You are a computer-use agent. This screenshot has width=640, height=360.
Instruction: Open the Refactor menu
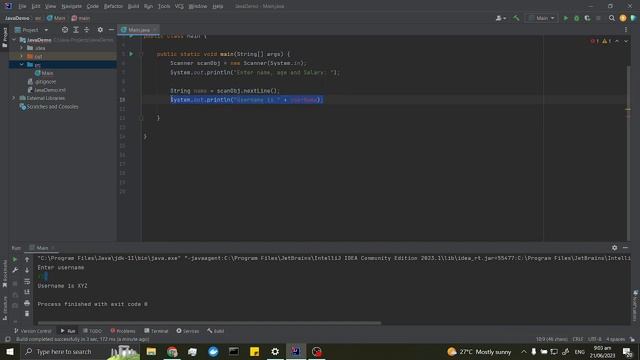coord(113,6)
